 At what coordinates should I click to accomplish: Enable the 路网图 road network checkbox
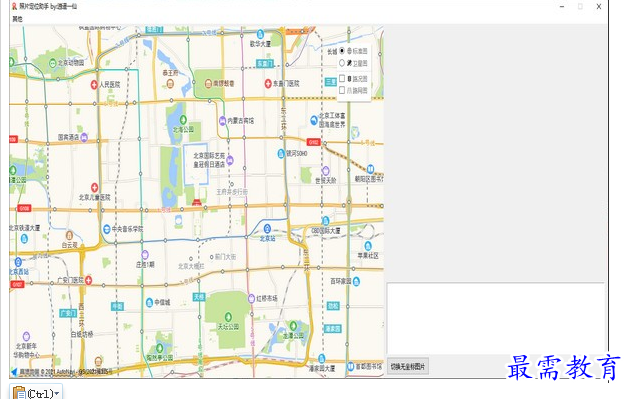pos(342,90)
